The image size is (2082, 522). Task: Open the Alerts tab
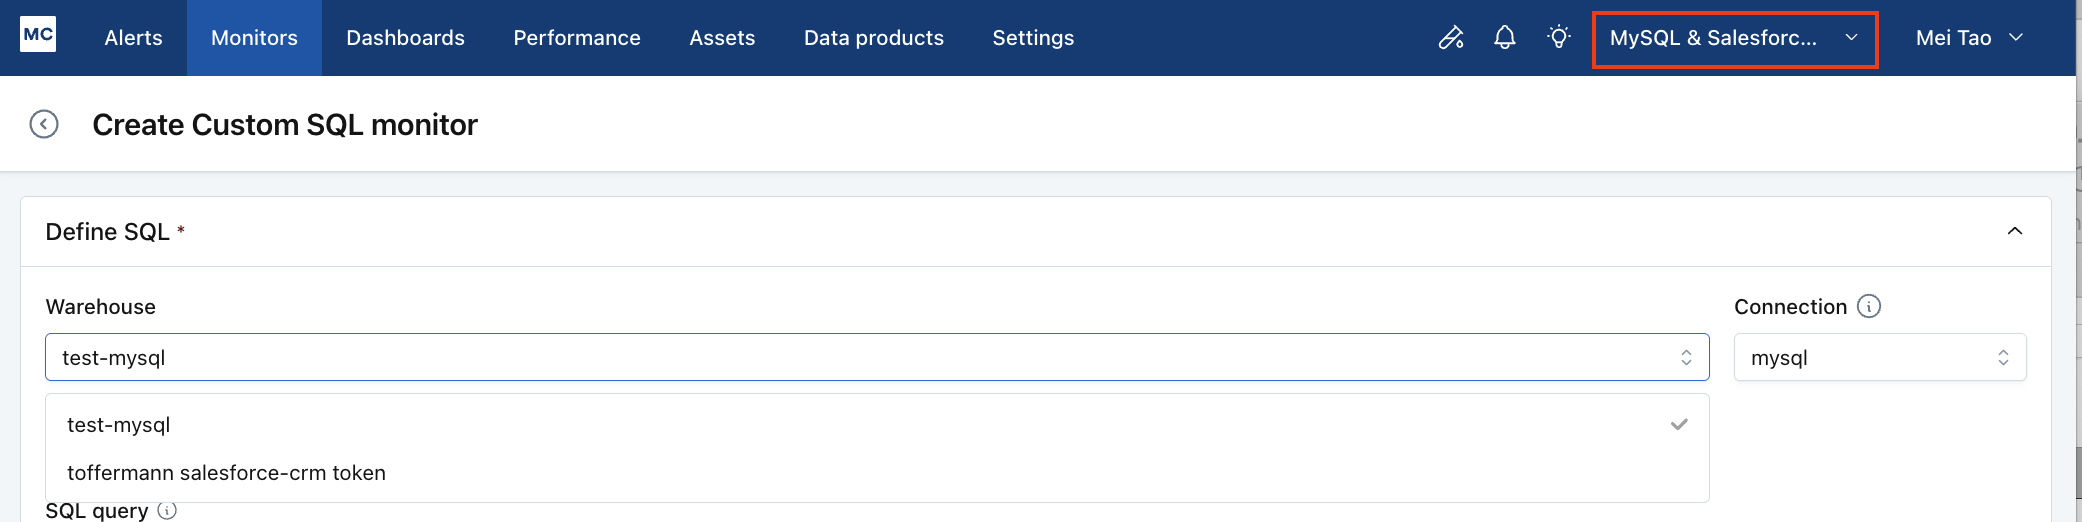coord(133,38)
